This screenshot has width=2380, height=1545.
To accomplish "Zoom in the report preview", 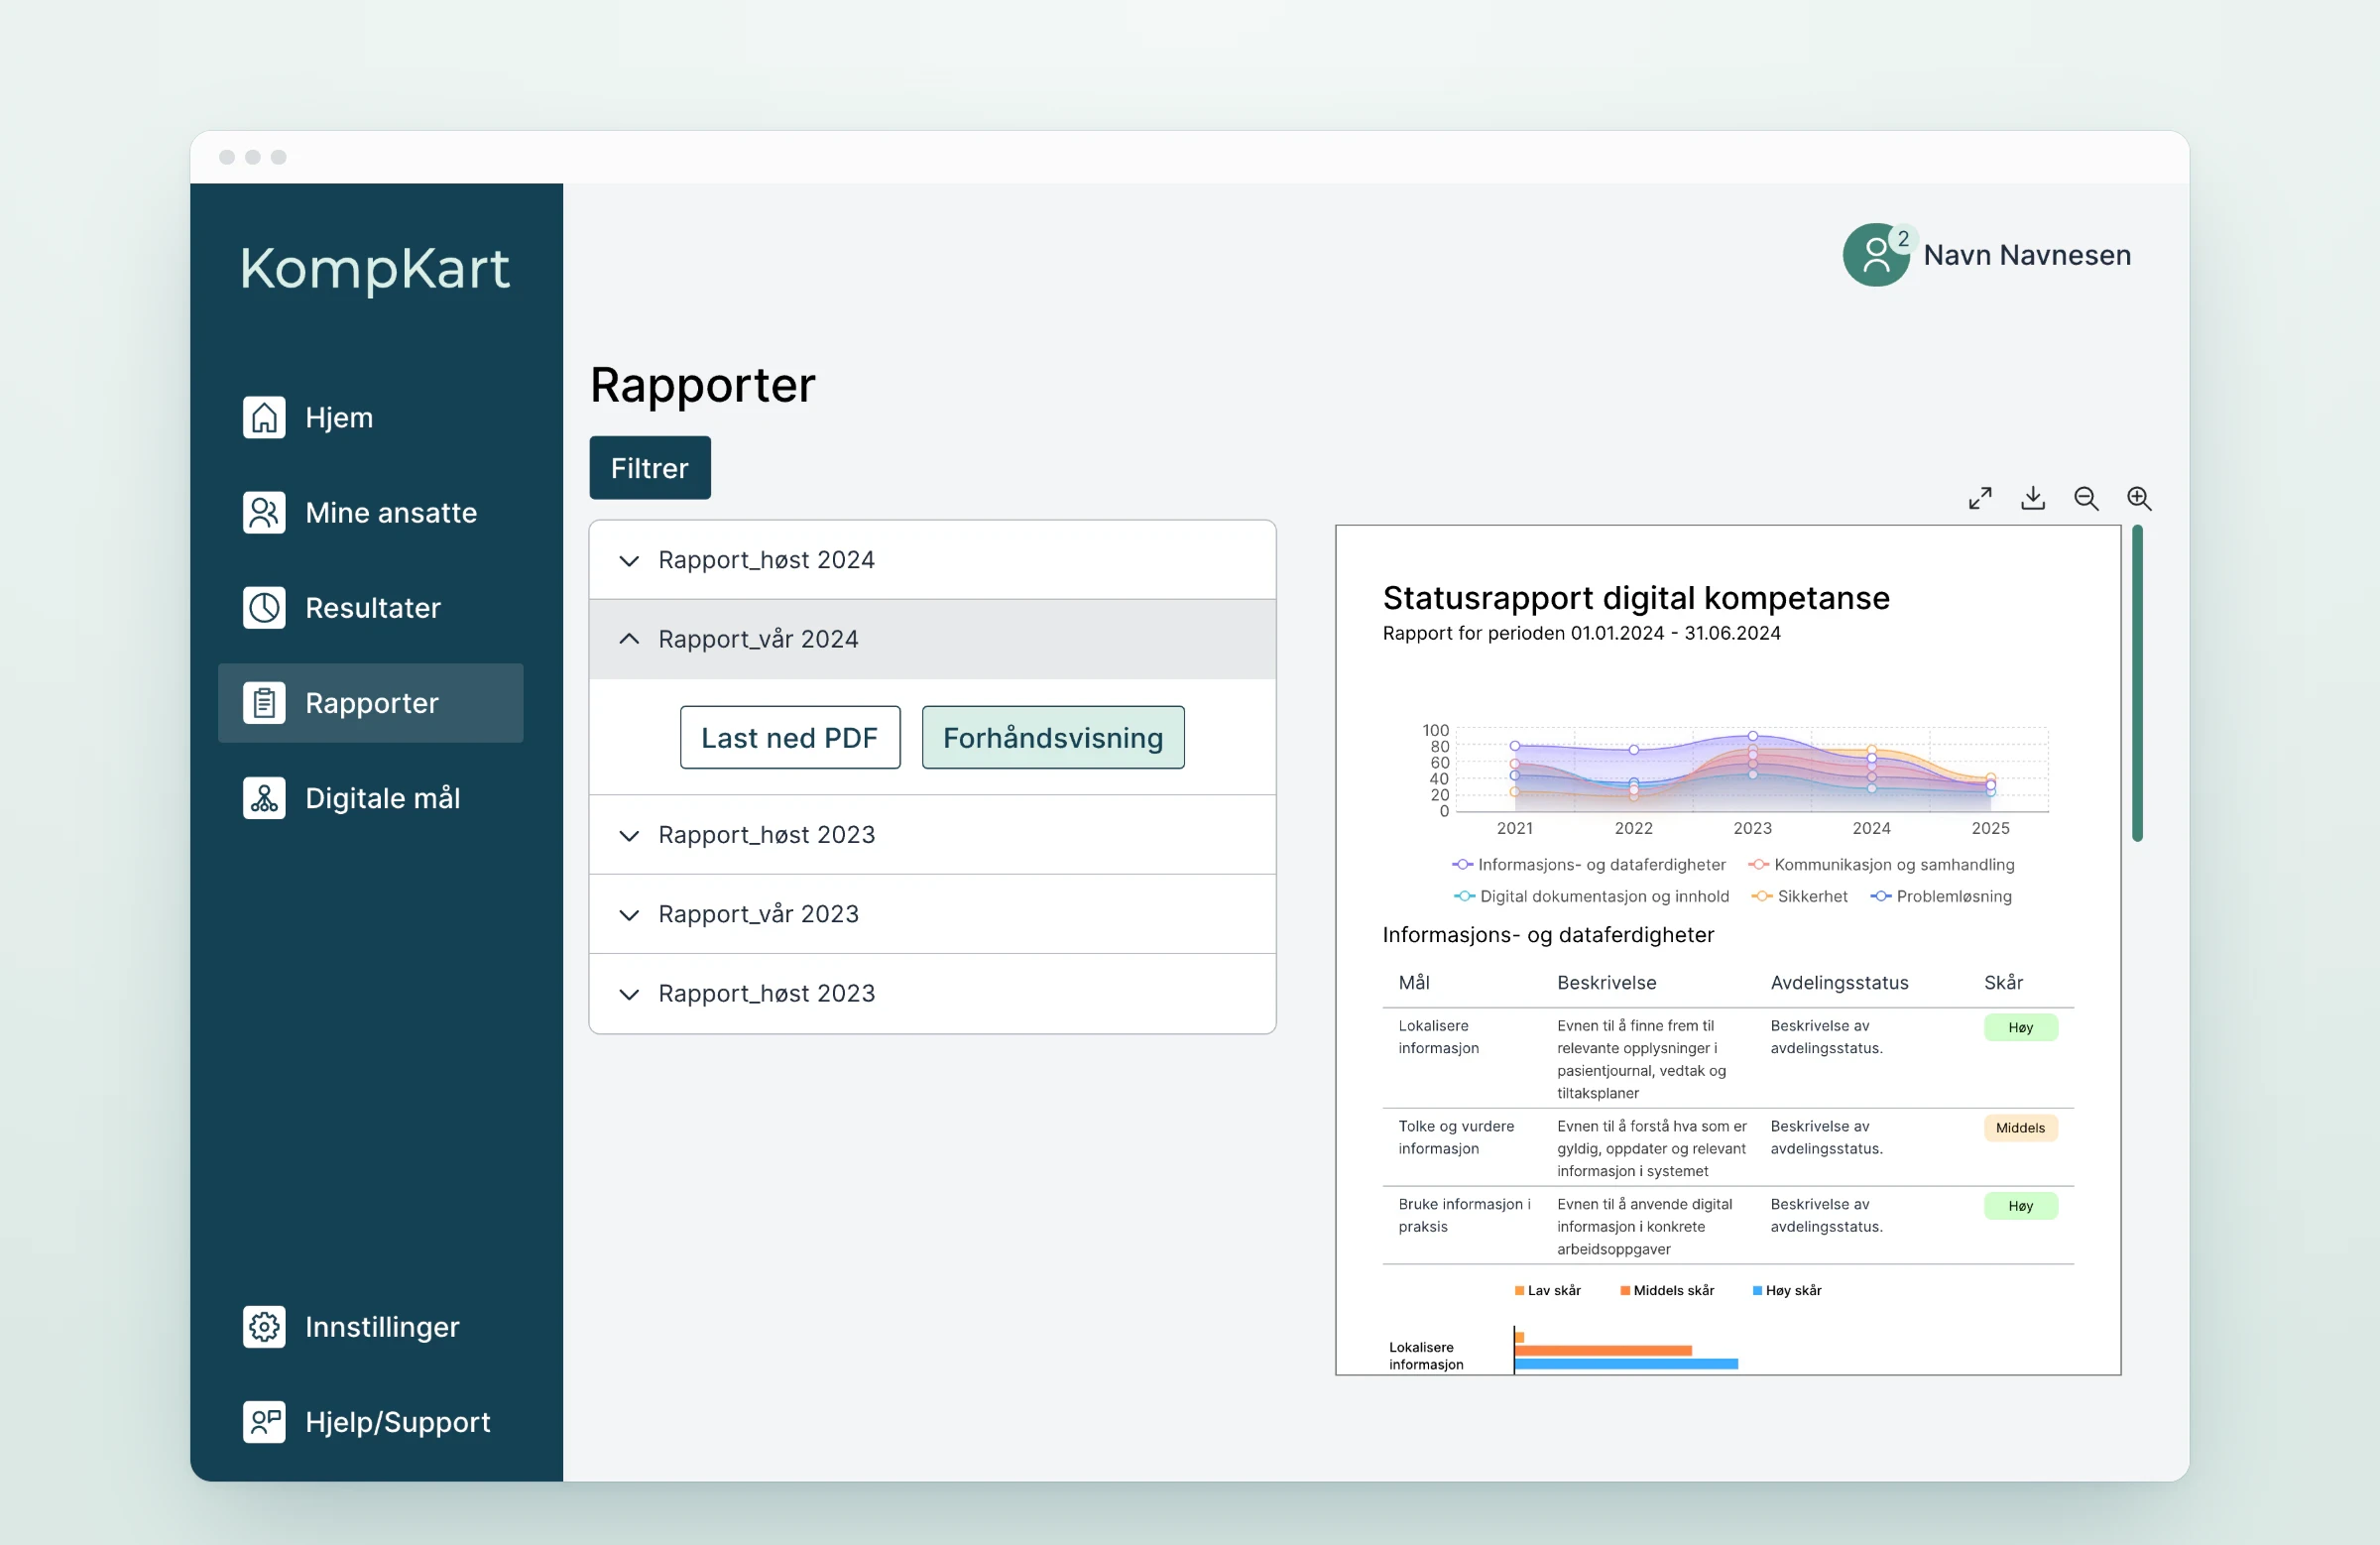I will click(2139, 498).
